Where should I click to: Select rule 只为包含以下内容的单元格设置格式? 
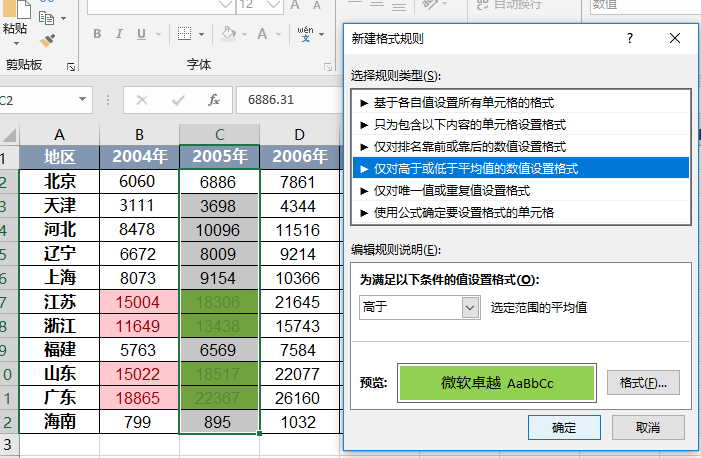pos(521,125)
